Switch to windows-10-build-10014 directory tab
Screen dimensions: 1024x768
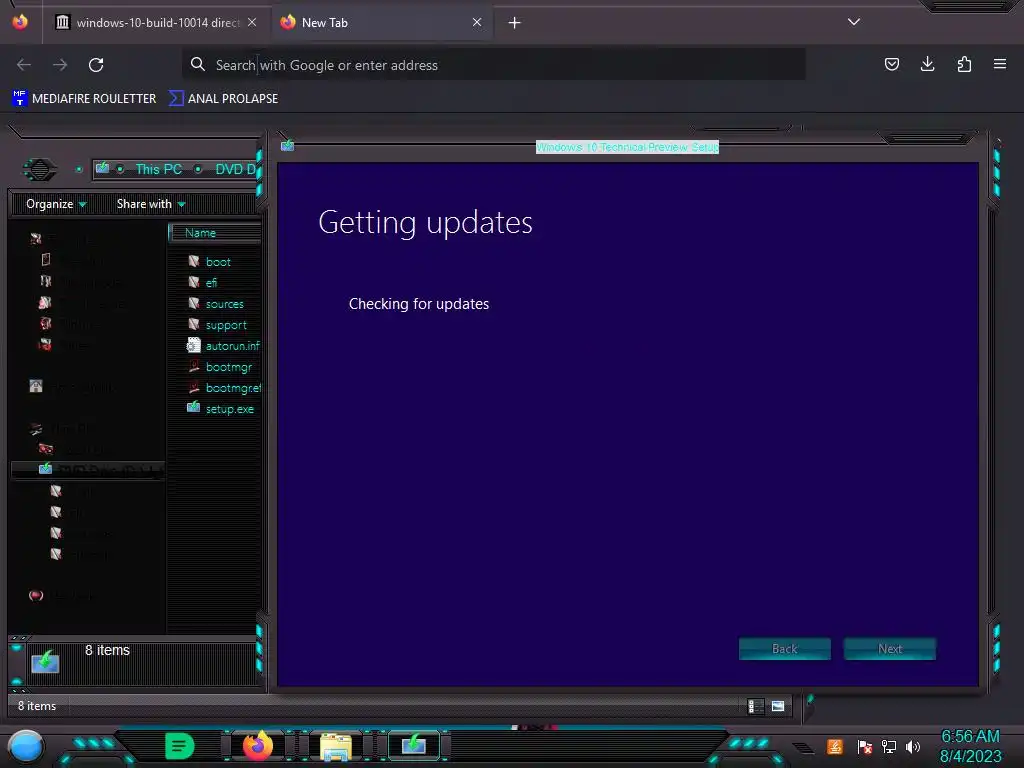pyautogui.click(x=157, y=22)
